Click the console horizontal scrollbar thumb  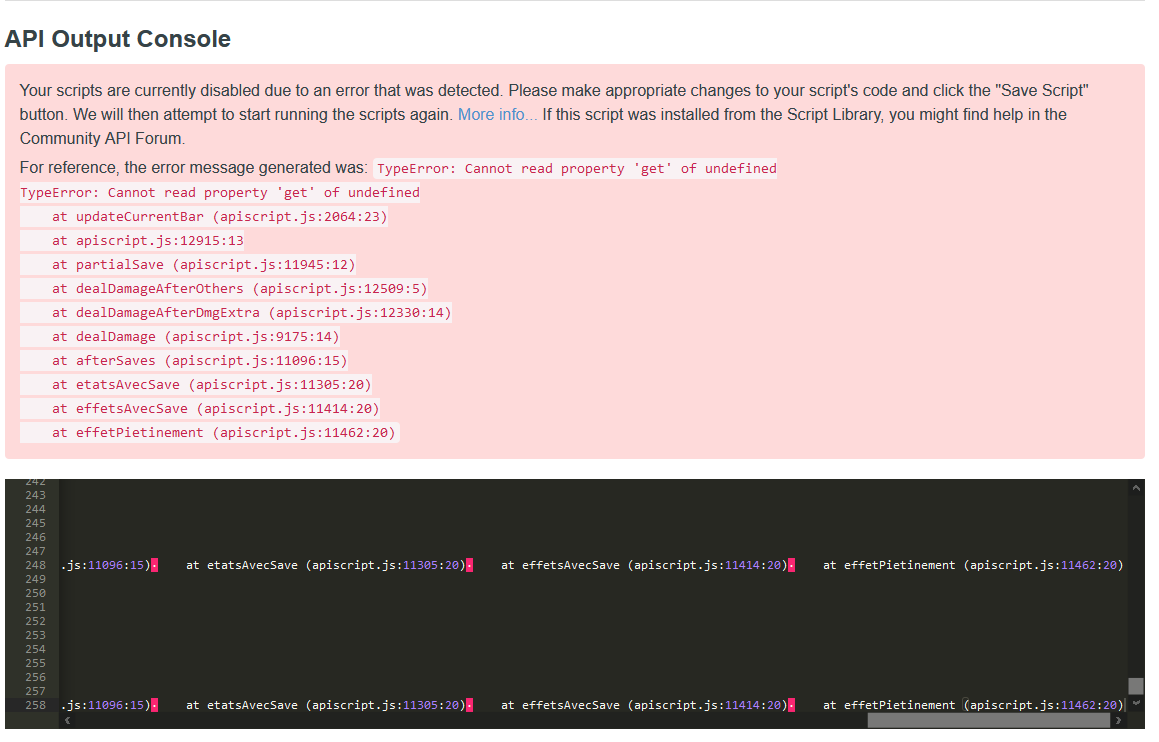[988, 720]
